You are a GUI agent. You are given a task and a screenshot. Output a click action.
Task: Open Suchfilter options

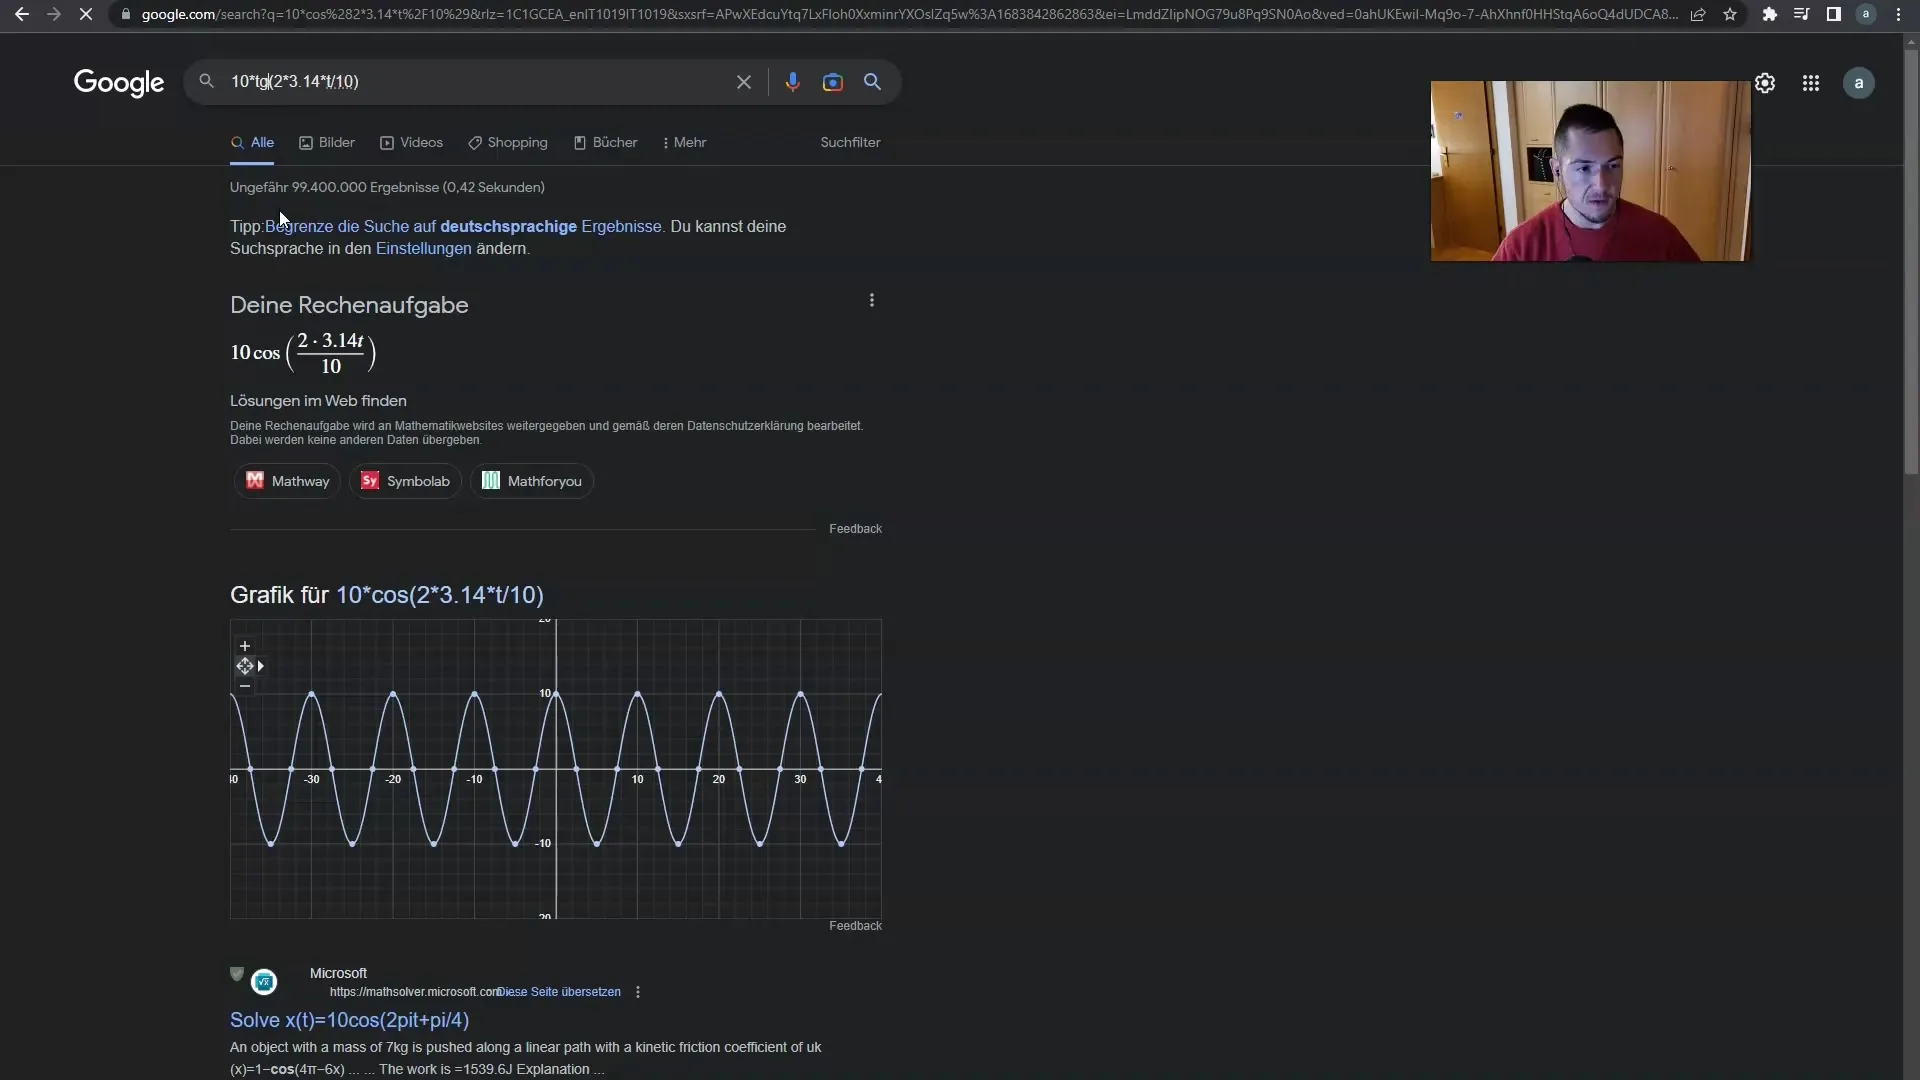click(850, 143)
